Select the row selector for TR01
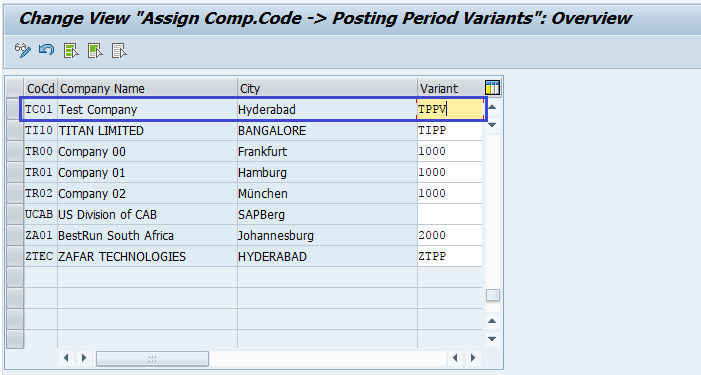The height and width of the screenshot is (375, 701). tap(15, 173)
